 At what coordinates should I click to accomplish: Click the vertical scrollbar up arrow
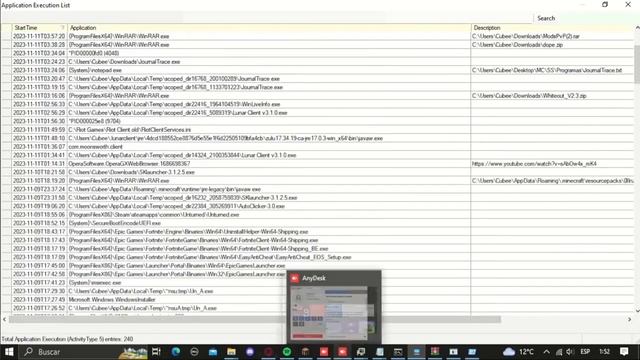(x=637, y=28)
